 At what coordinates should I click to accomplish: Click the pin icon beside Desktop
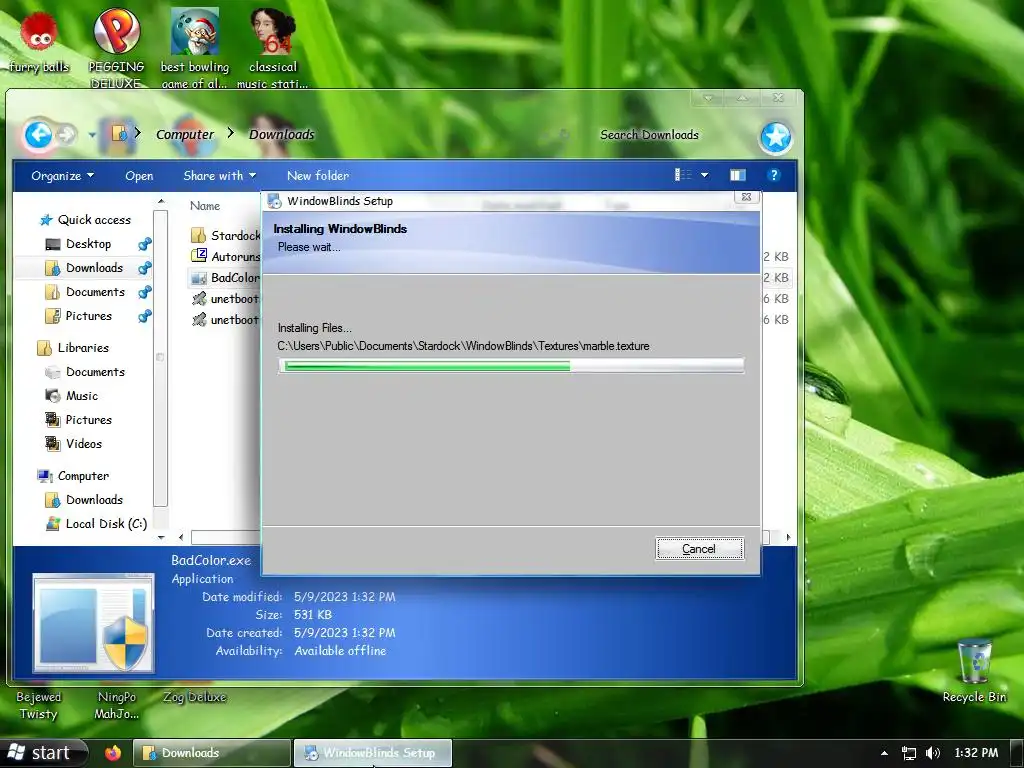[144, 244]
